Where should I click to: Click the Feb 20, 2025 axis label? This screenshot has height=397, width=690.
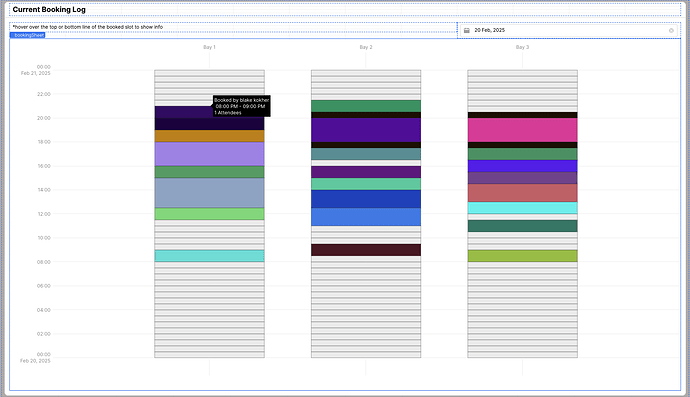[36, 360]
